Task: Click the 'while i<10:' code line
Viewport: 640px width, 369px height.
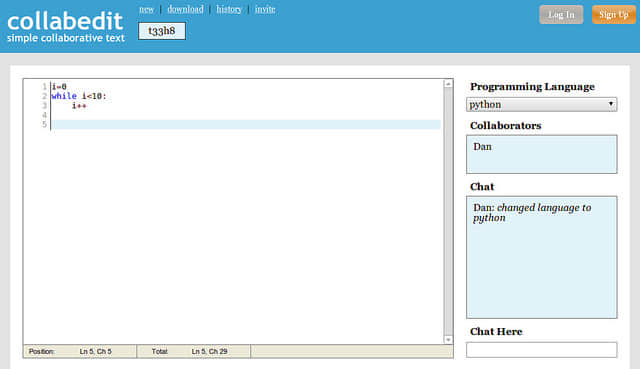Action: pos(79,96)
